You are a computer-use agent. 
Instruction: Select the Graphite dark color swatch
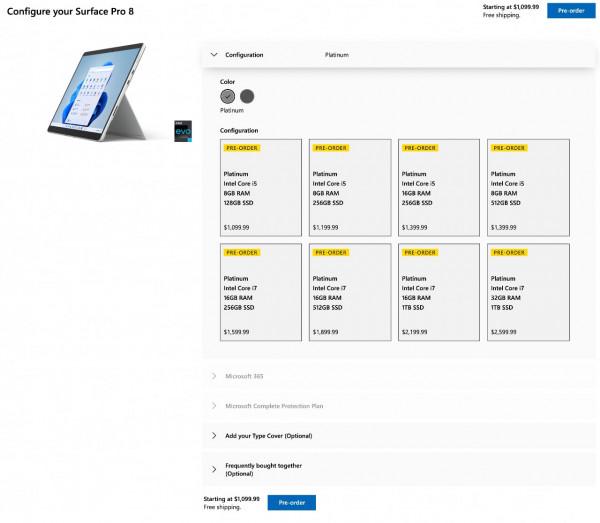click(247, 96)
